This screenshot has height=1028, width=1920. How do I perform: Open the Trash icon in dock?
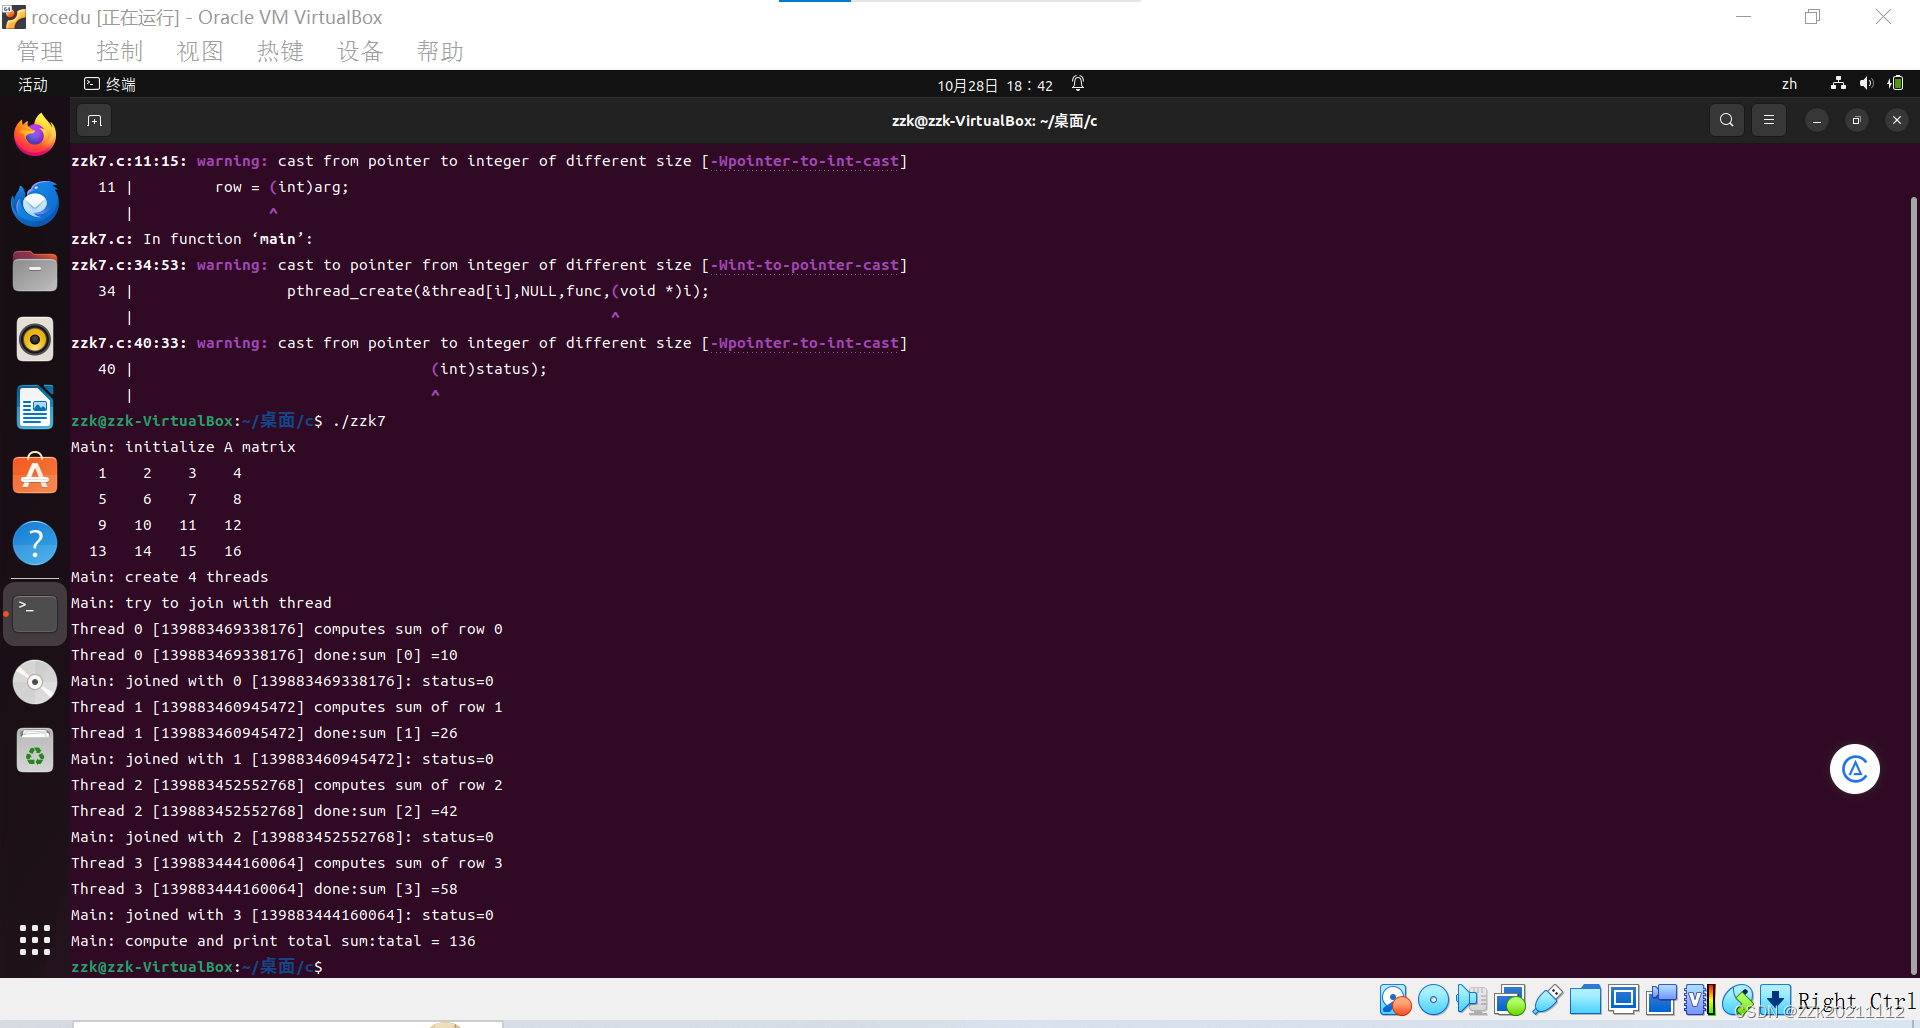click(x=35, y=750)
